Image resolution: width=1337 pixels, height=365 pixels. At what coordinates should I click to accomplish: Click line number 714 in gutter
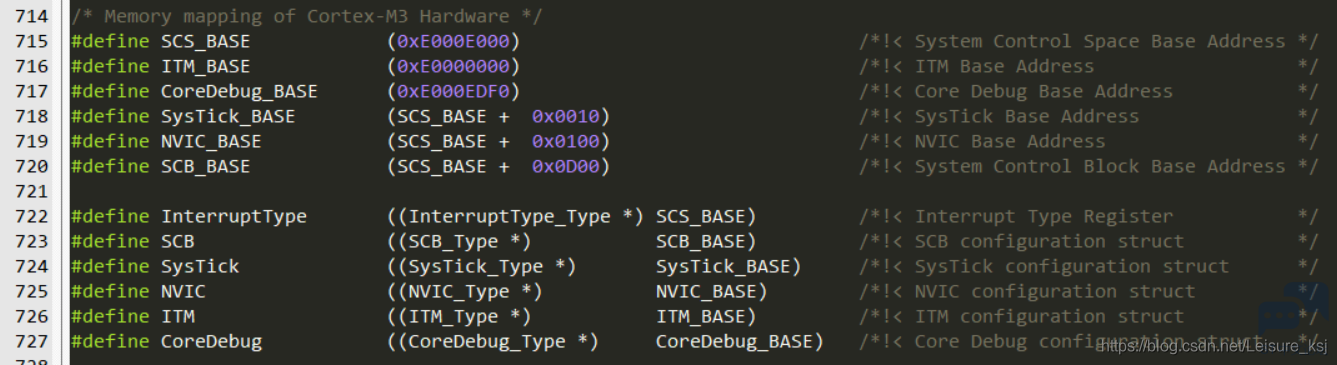[x=32, y=16]
